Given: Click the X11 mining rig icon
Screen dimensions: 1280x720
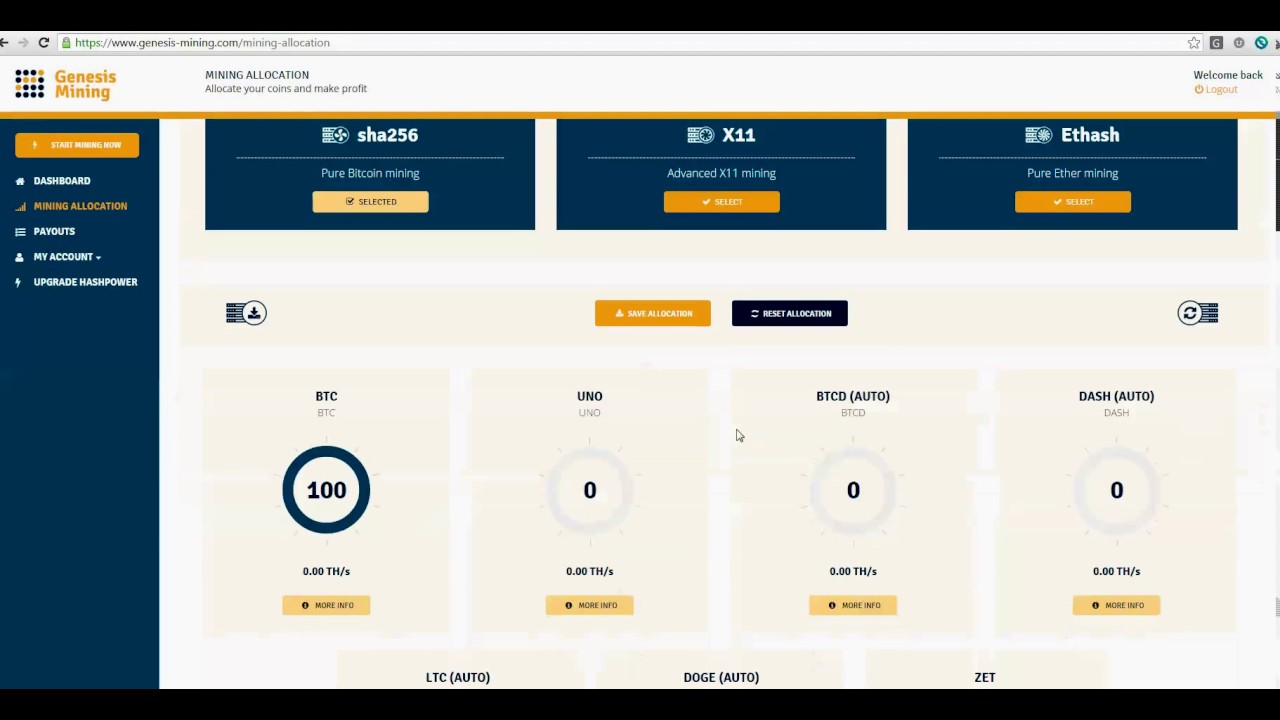Looking at the screenshot, I should click(701, 135).
